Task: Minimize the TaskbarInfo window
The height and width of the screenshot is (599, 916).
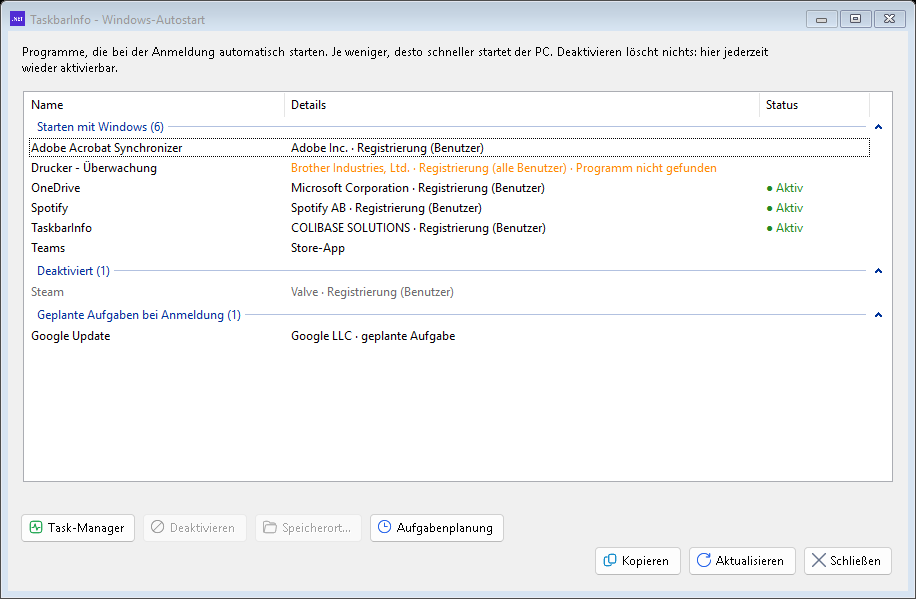Action: [822, 19]
